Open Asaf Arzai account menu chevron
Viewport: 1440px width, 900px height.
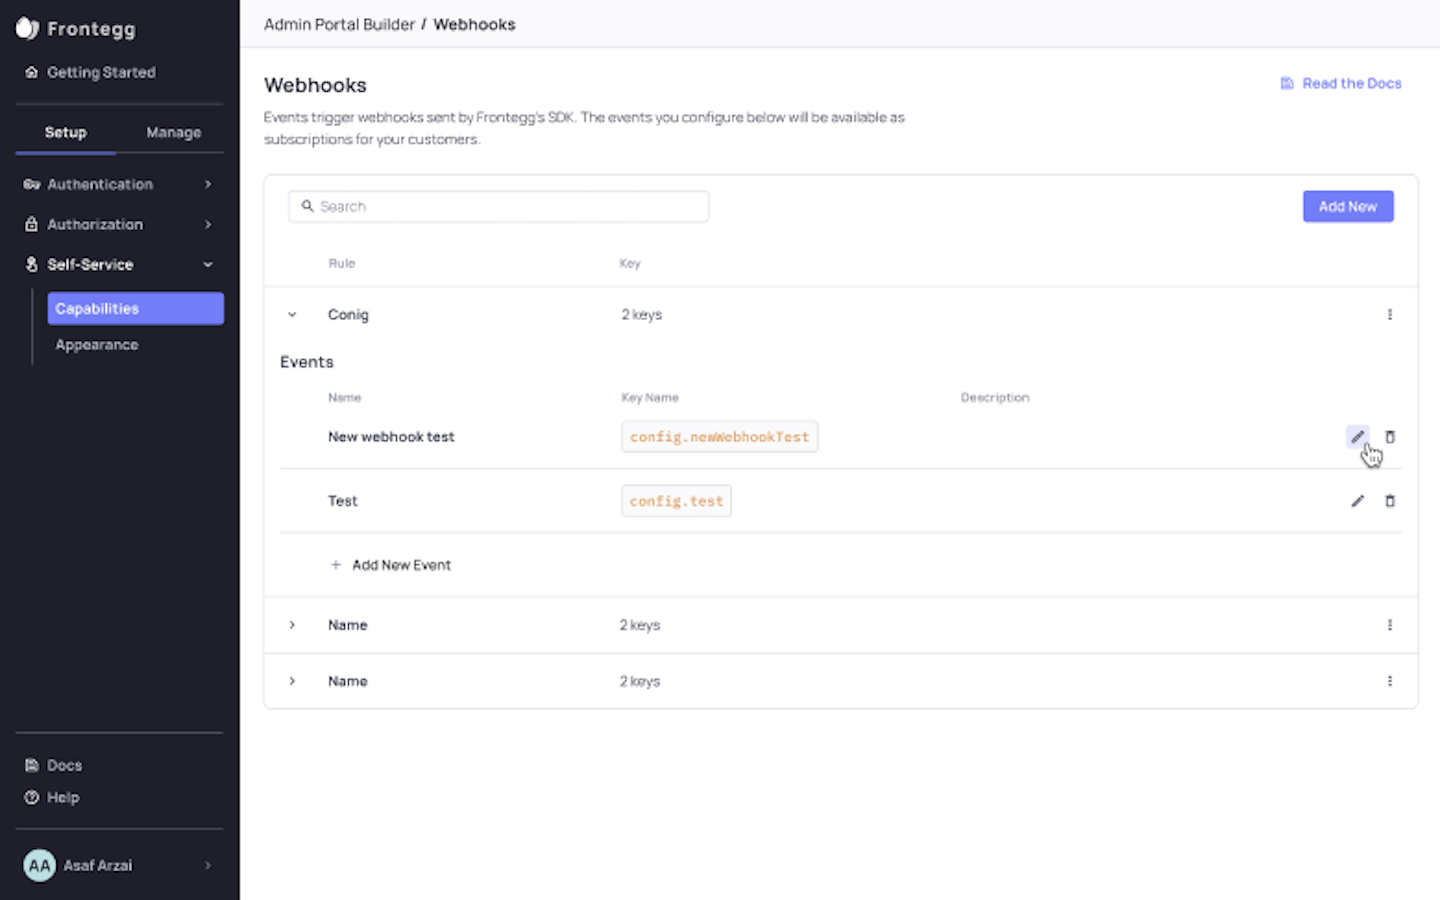(208, 865)
